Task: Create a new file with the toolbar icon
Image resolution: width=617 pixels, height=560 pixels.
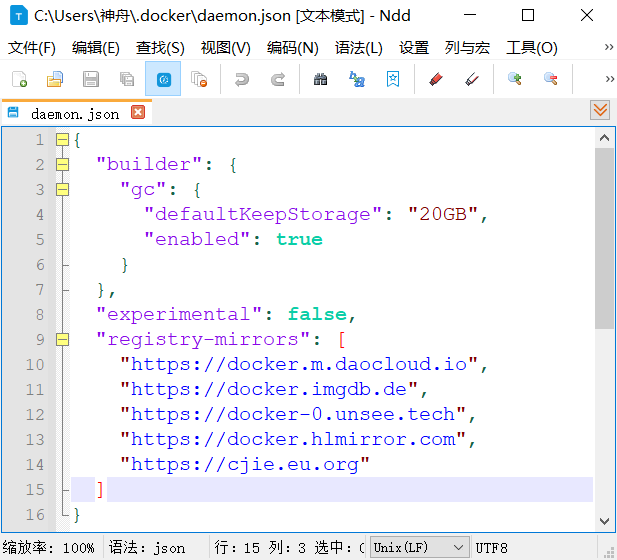Action: (19, 79)
